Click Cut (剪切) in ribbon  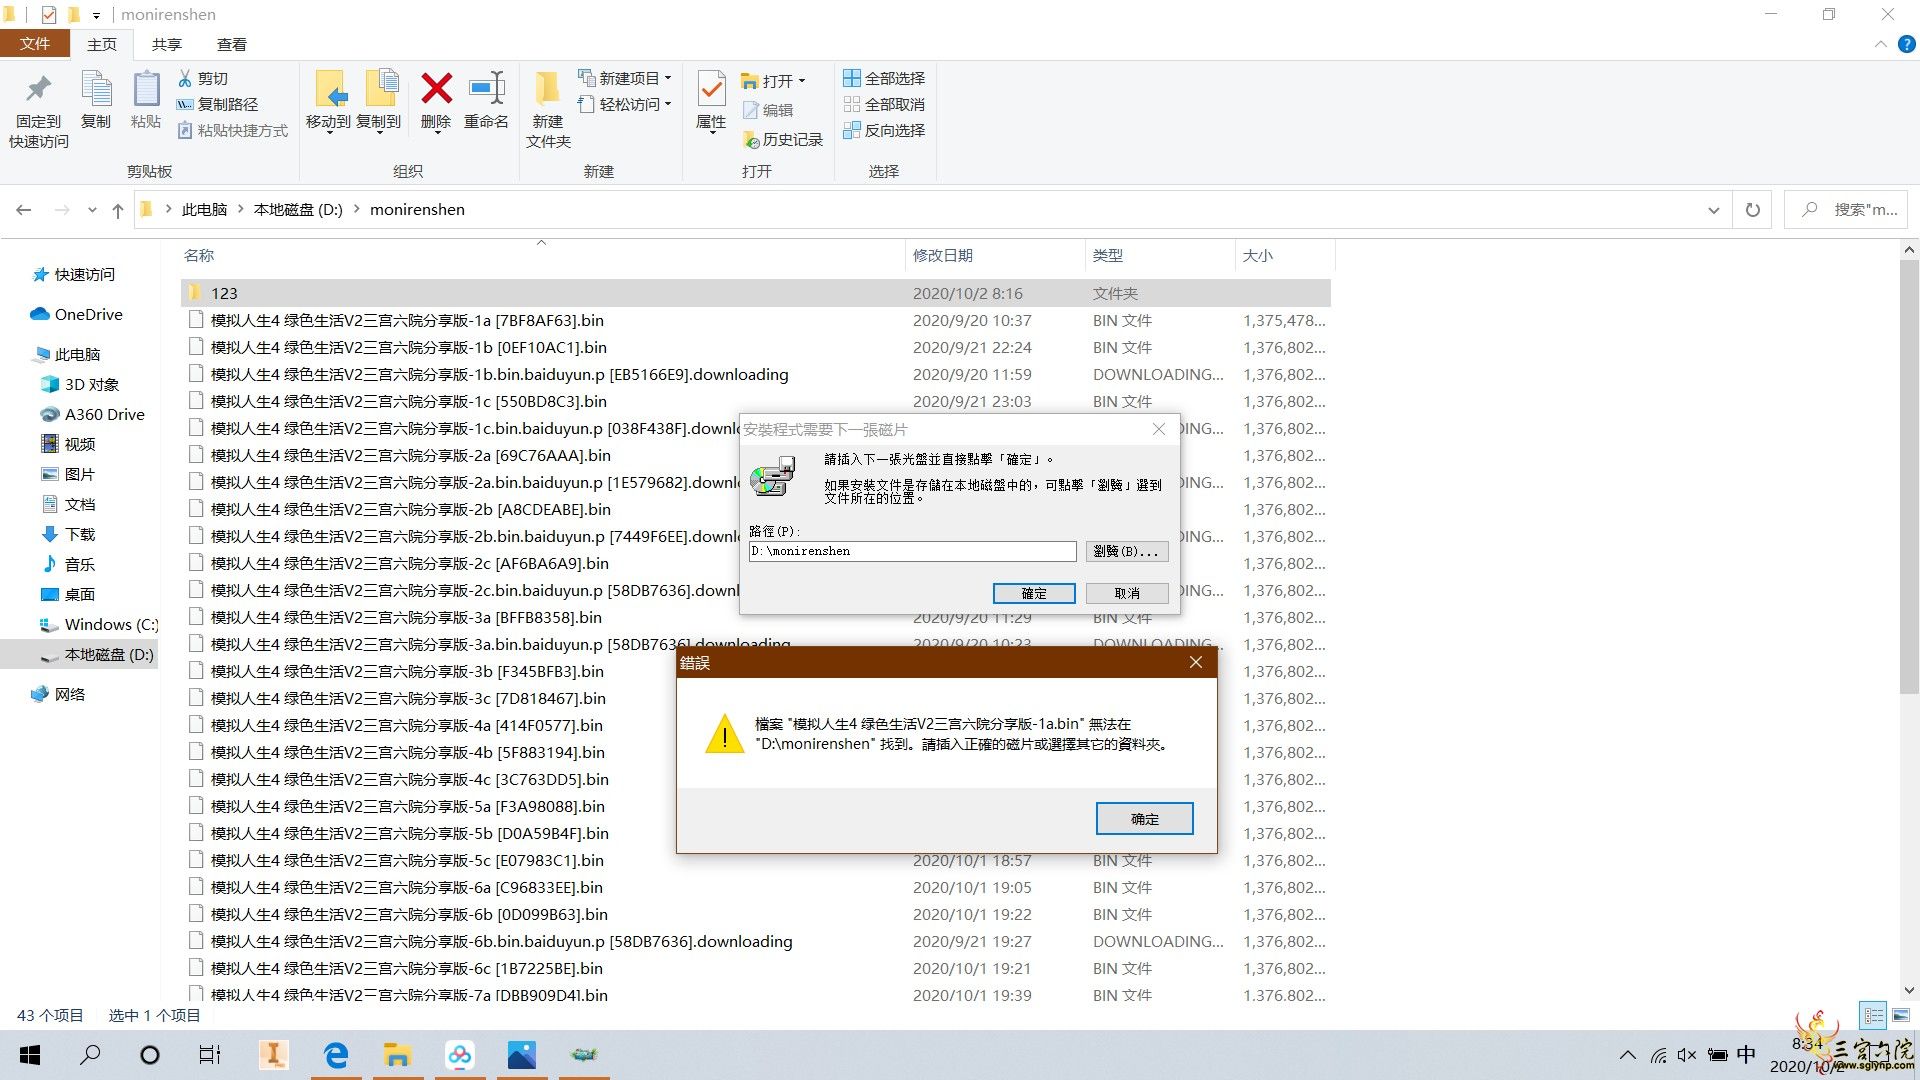[x=203, y=78]
